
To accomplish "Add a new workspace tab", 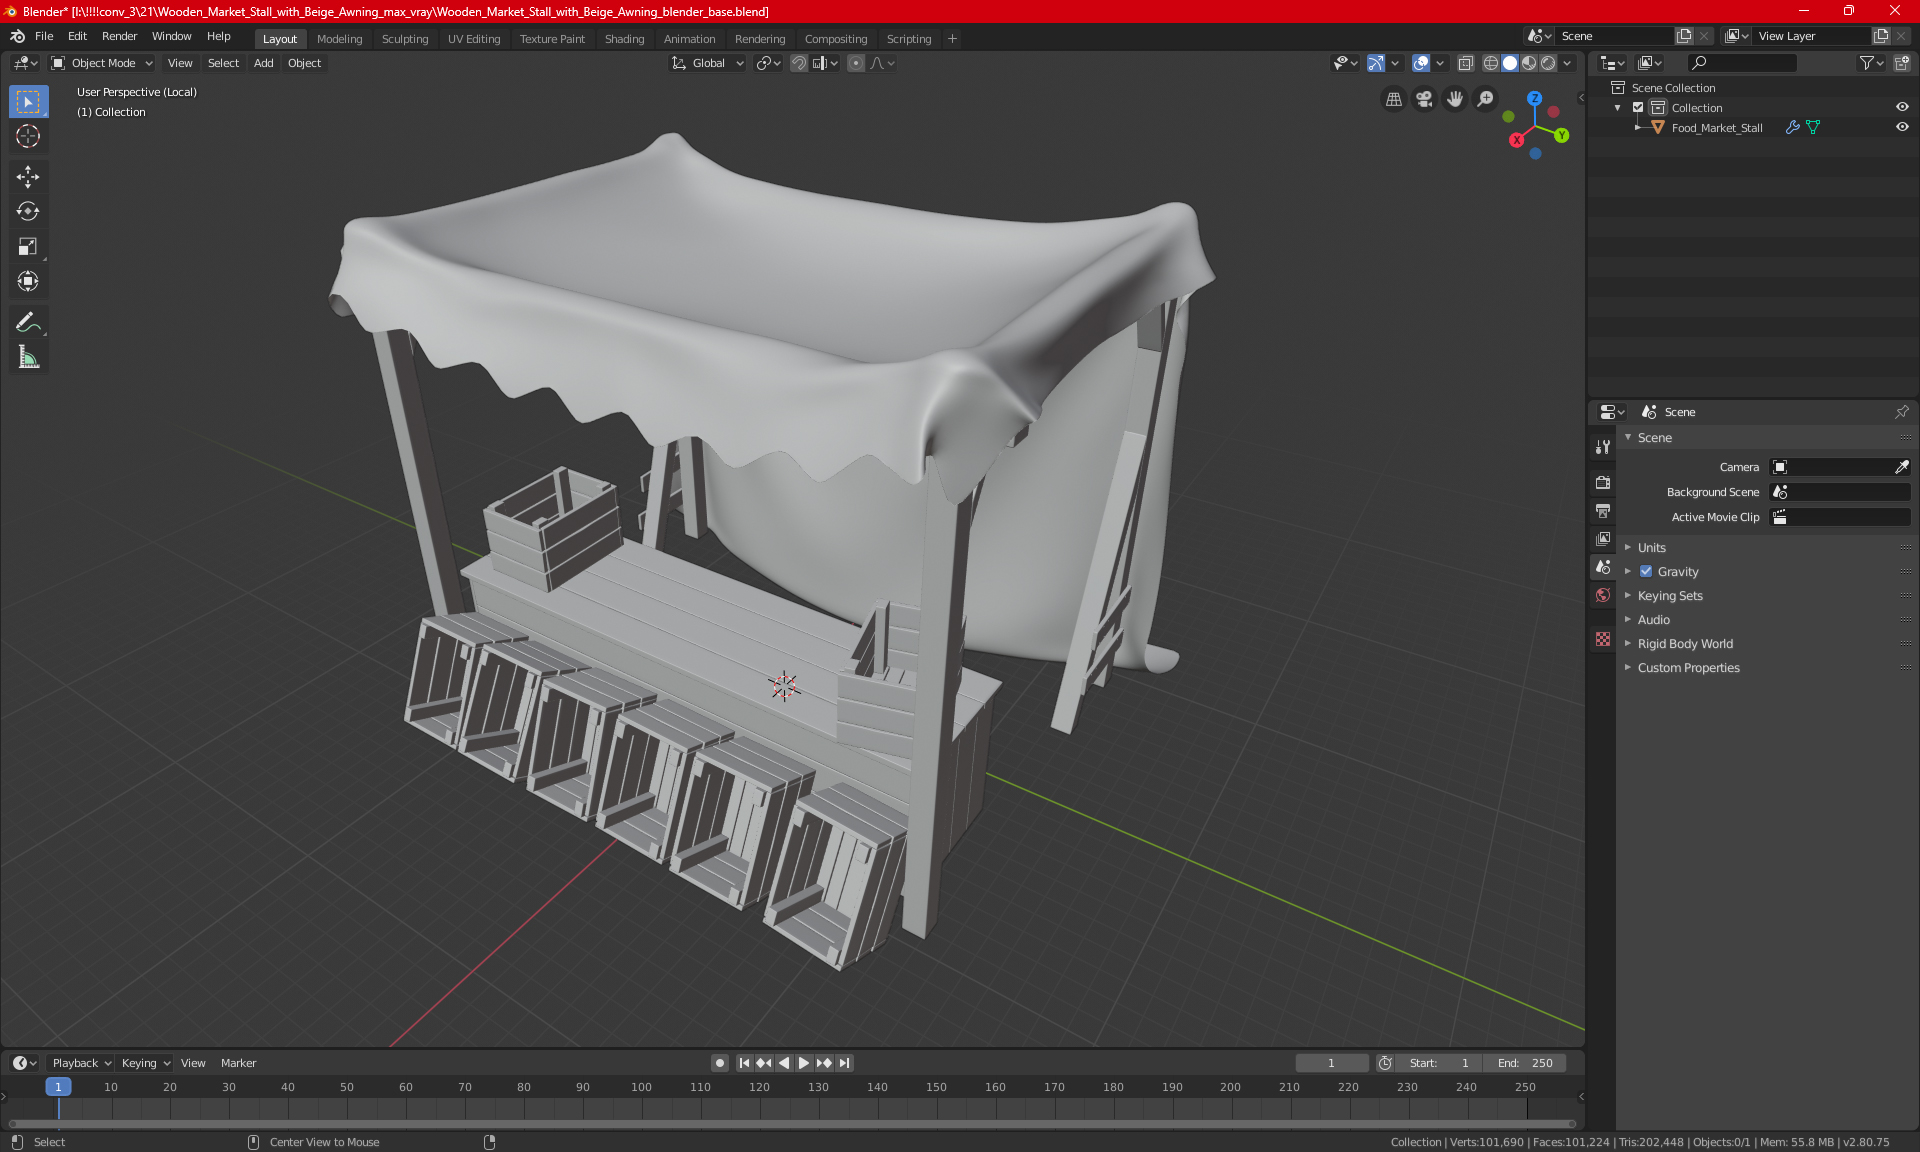I will (x=952, y=39).
